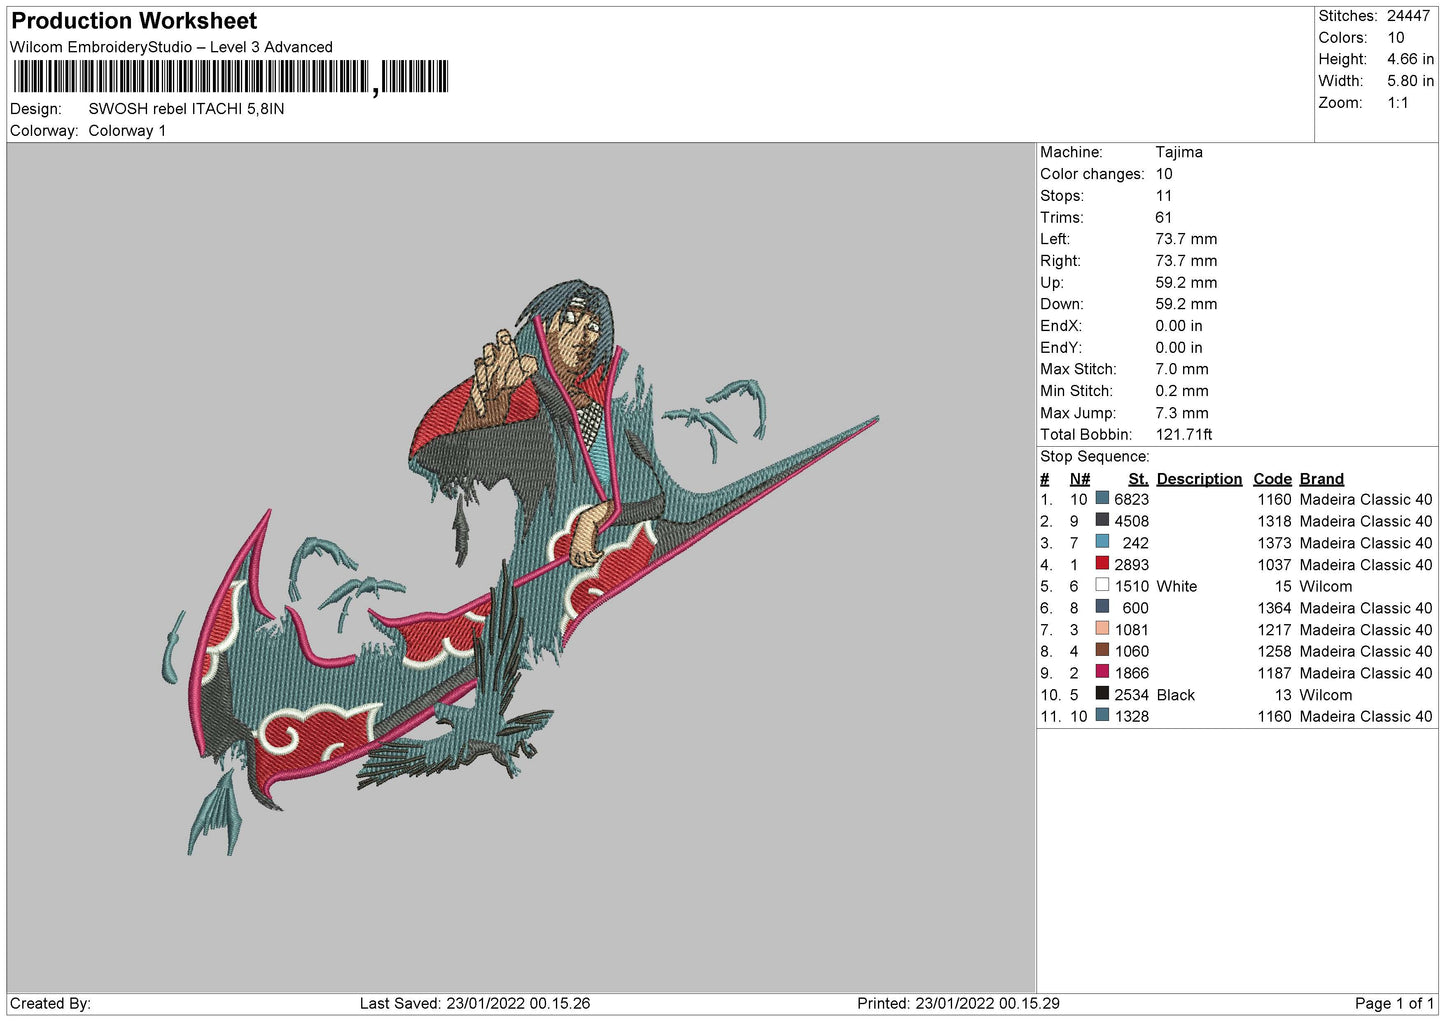1445x1021 pixels.
Task: Click the barcode under the worksheet title
Action: (x=230, y=77)
